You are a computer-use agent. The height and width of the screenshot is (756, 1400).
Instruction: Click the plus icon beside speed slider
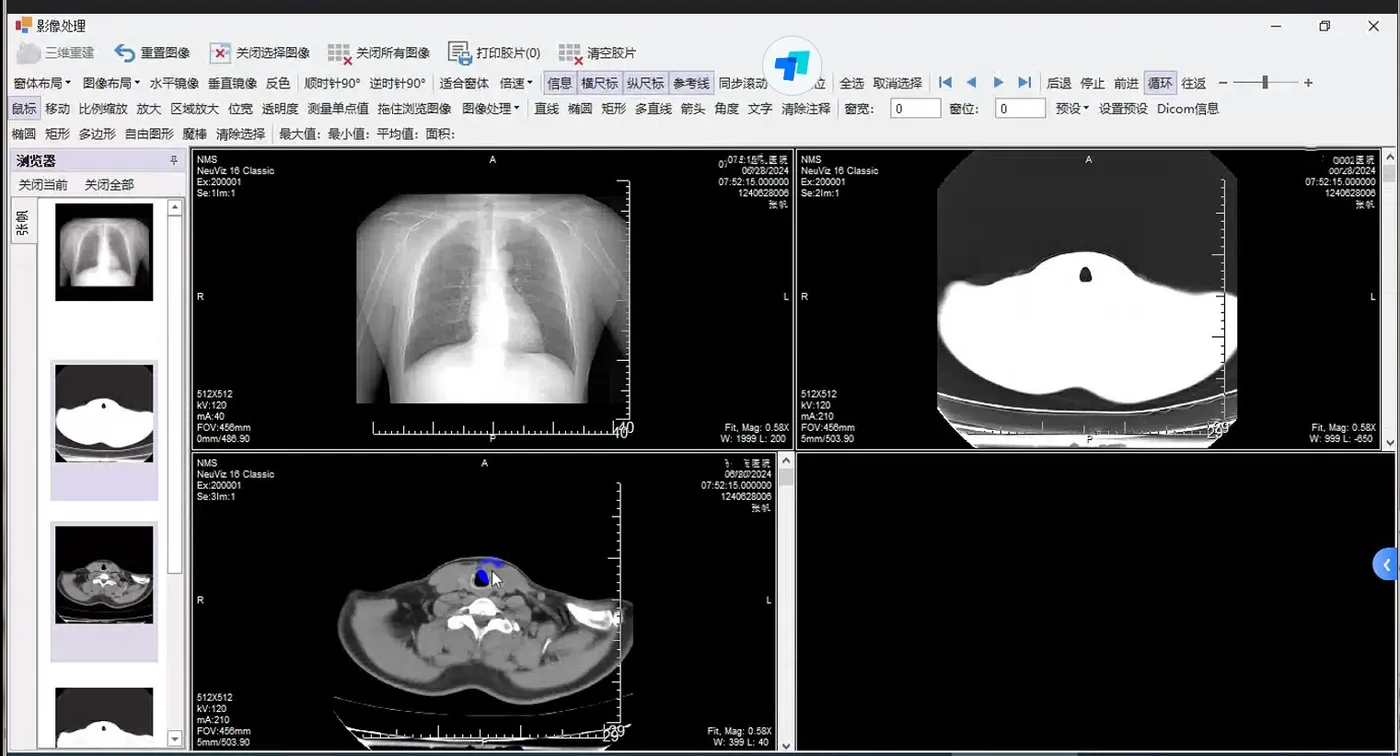1308,83
